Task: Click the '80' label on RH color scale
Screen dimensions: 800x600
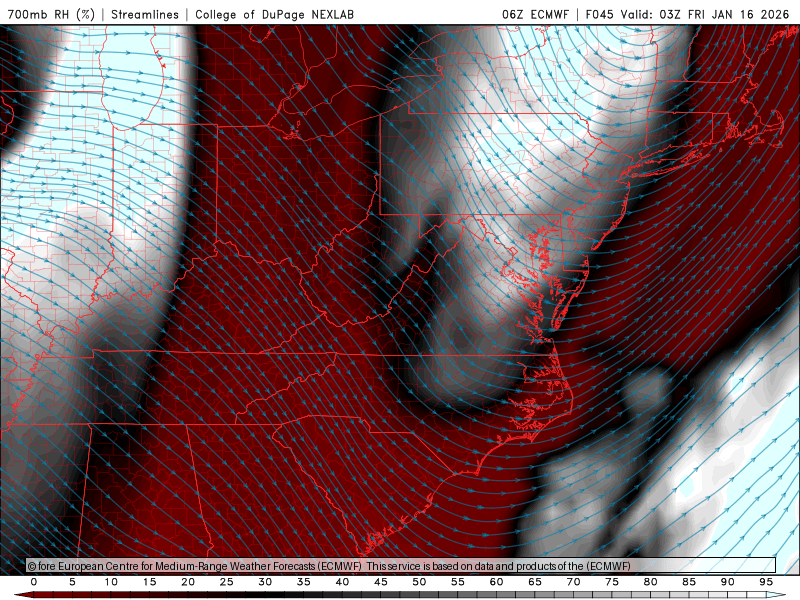Action: pyautogui.click(x=651, y=582)
